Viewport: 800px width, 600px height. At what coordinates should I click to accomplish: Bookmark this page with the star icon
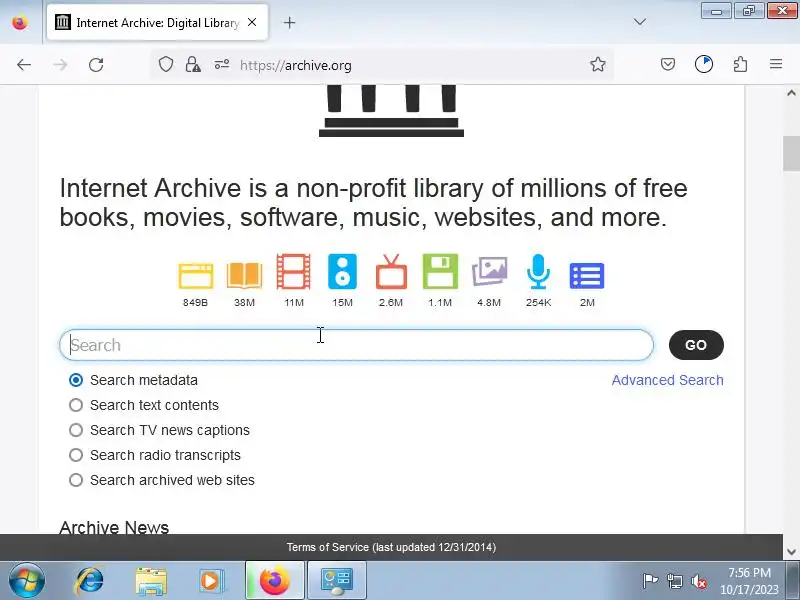coord(597,65)
